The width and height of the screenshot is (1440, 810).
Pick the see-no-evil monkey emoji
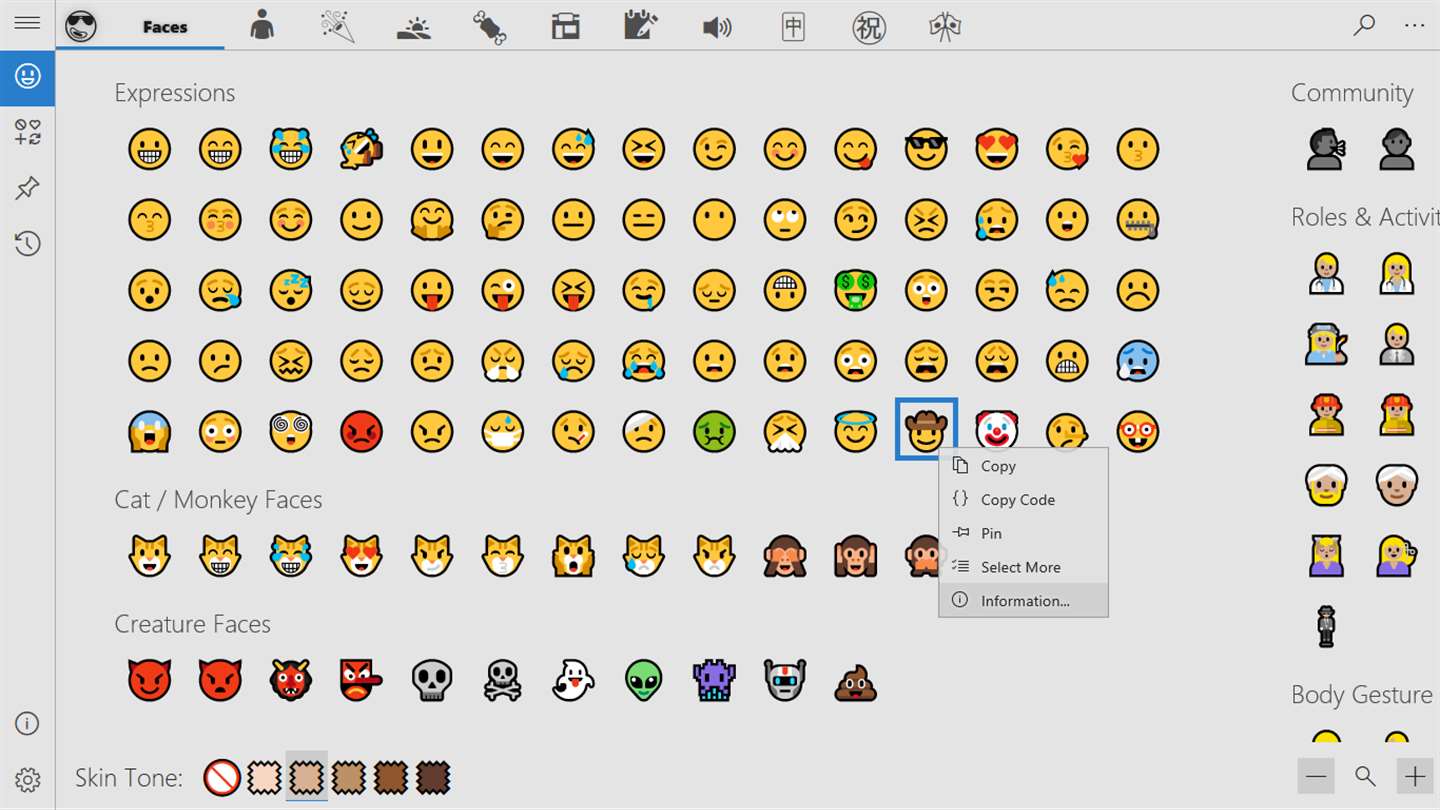pyautogui.click(x=785, y=556)
